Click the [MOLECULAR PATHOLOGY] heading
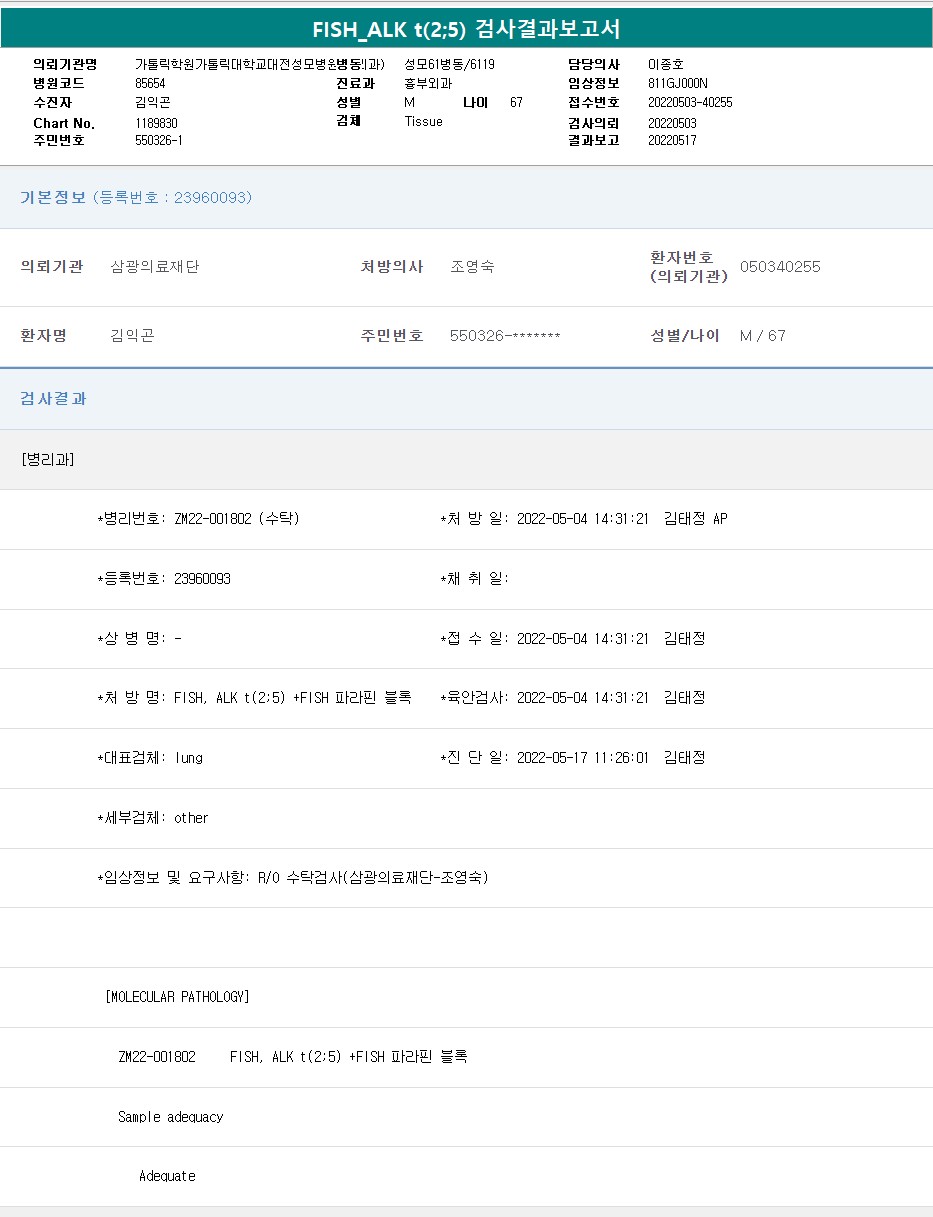Image resolution: width=933 pixels, height=1217 pixels. [177, 997]
